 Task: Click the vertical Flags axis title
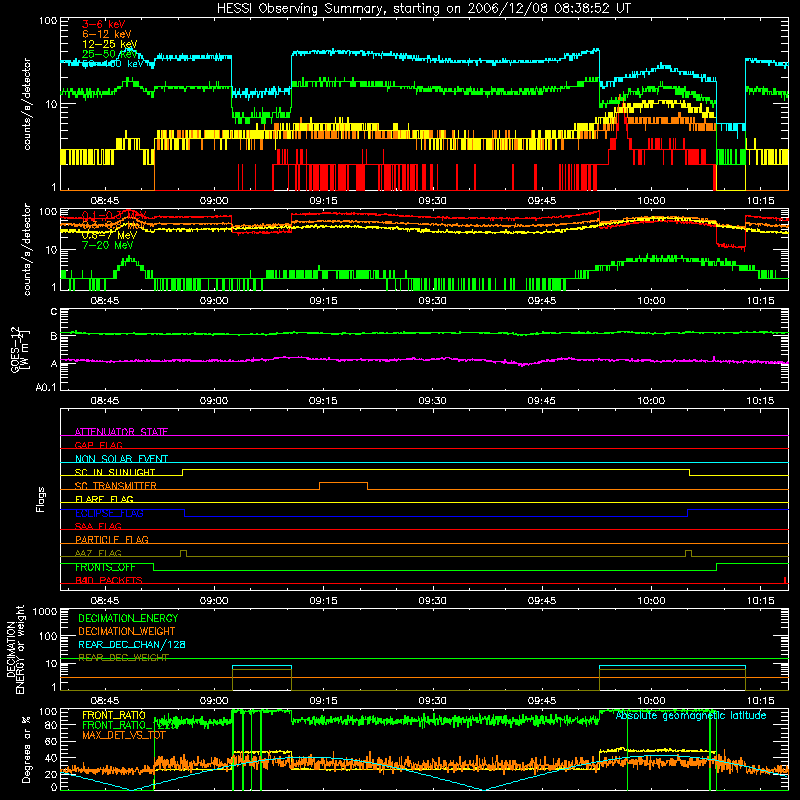41,499
